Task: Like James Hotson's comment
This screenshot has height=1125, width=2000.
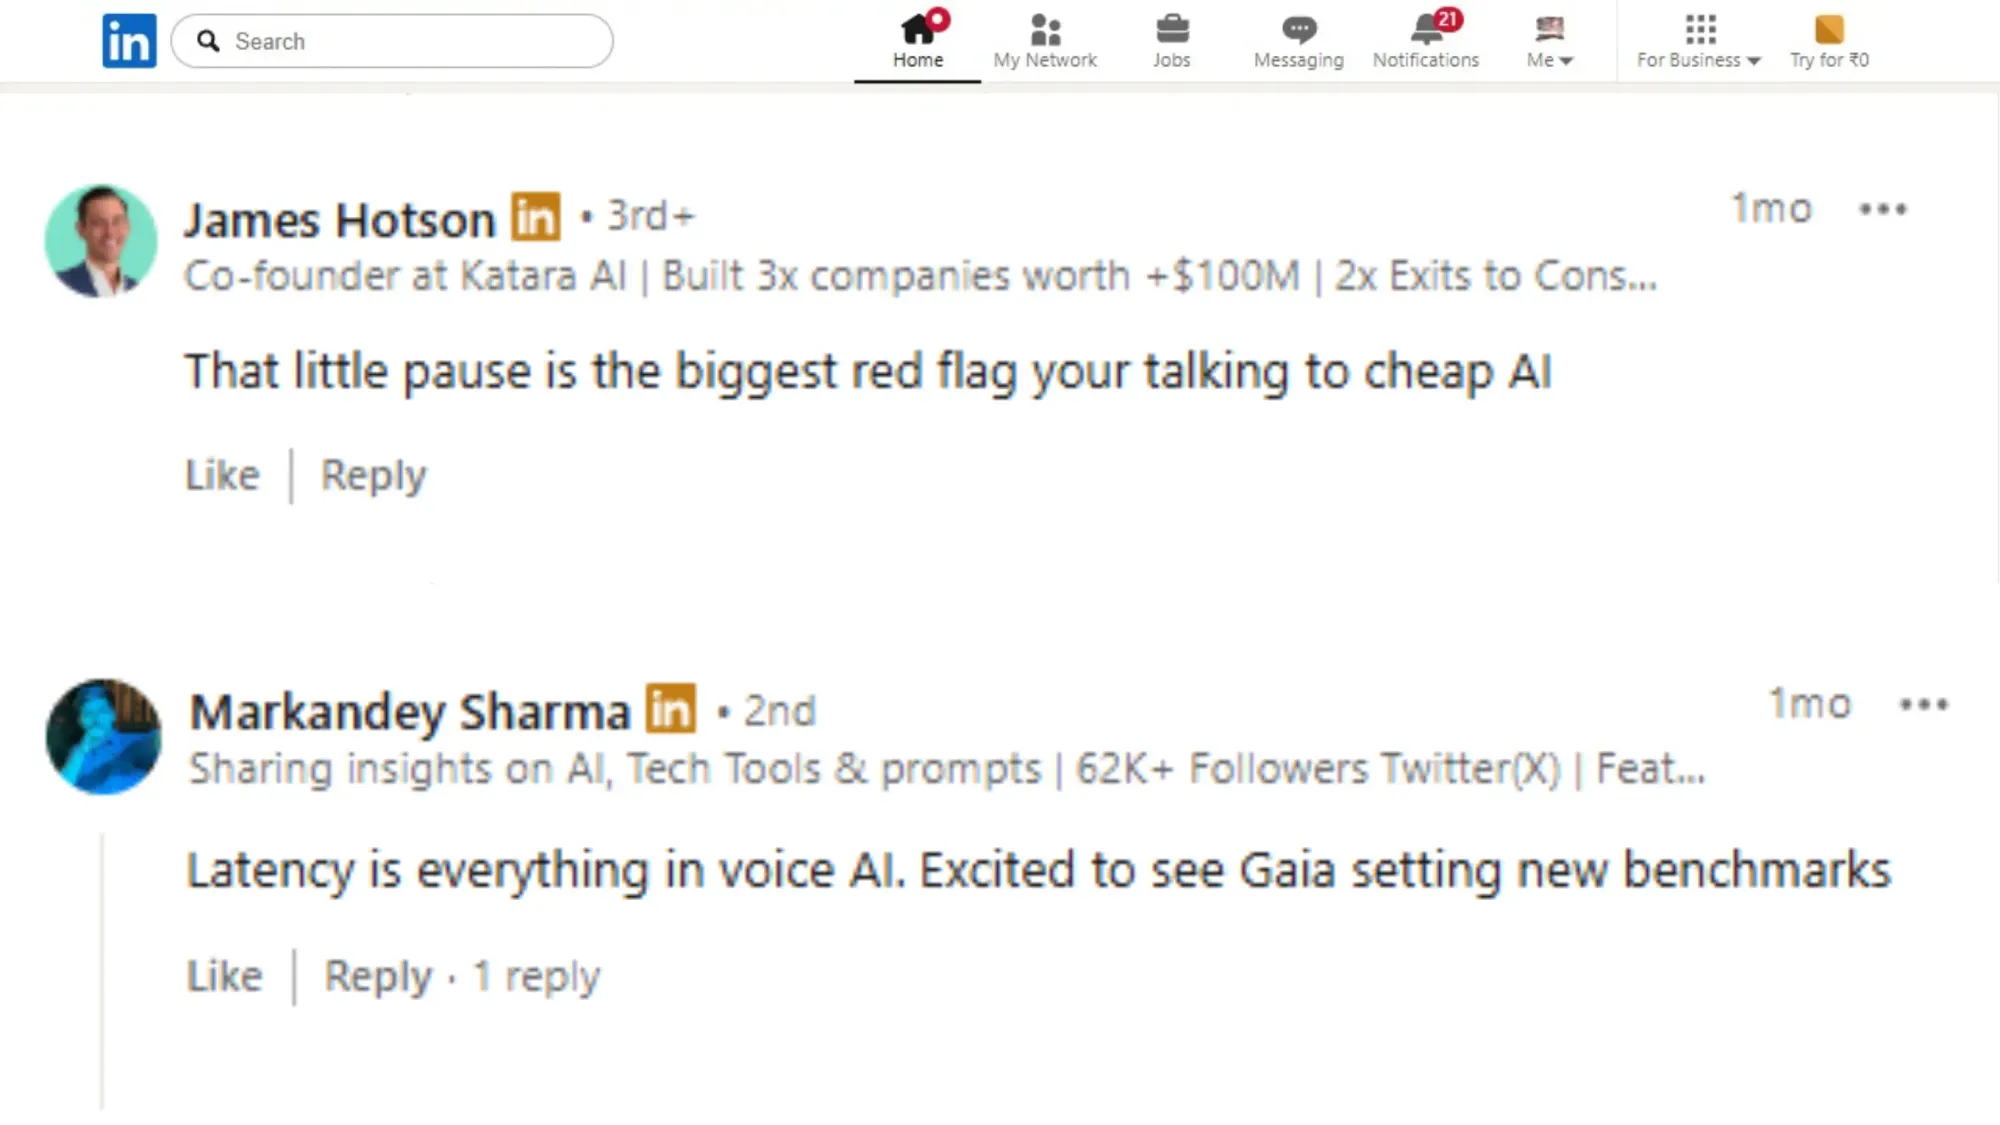Action: pos(223,475)
